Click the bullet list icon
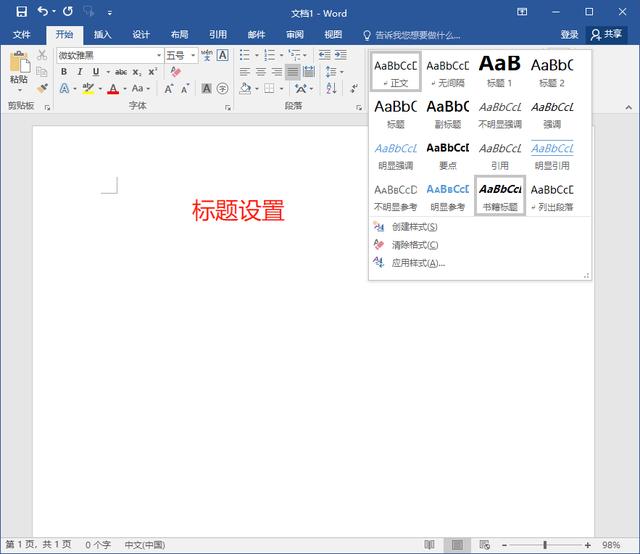640x554 pixels. click(244, 55)
